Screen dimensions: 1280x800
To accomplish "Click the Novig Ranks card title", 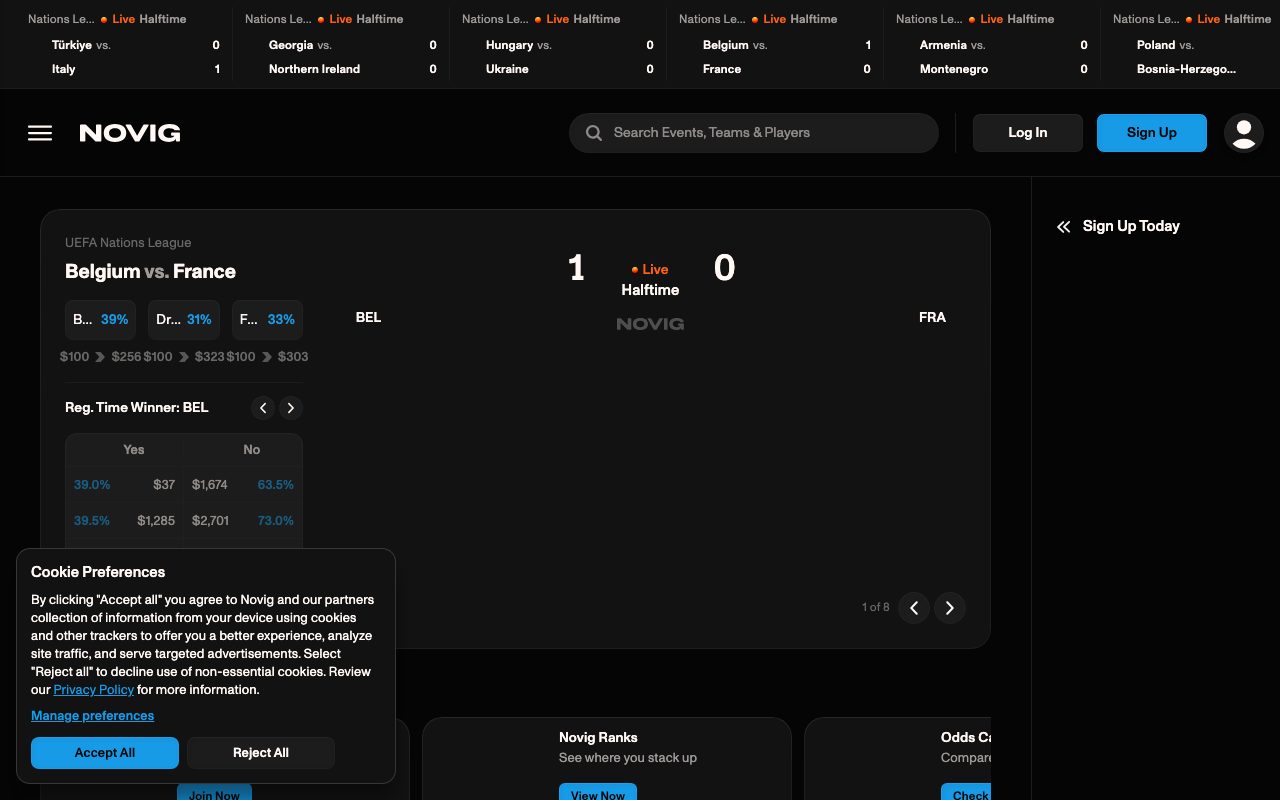I will (598, 737).
